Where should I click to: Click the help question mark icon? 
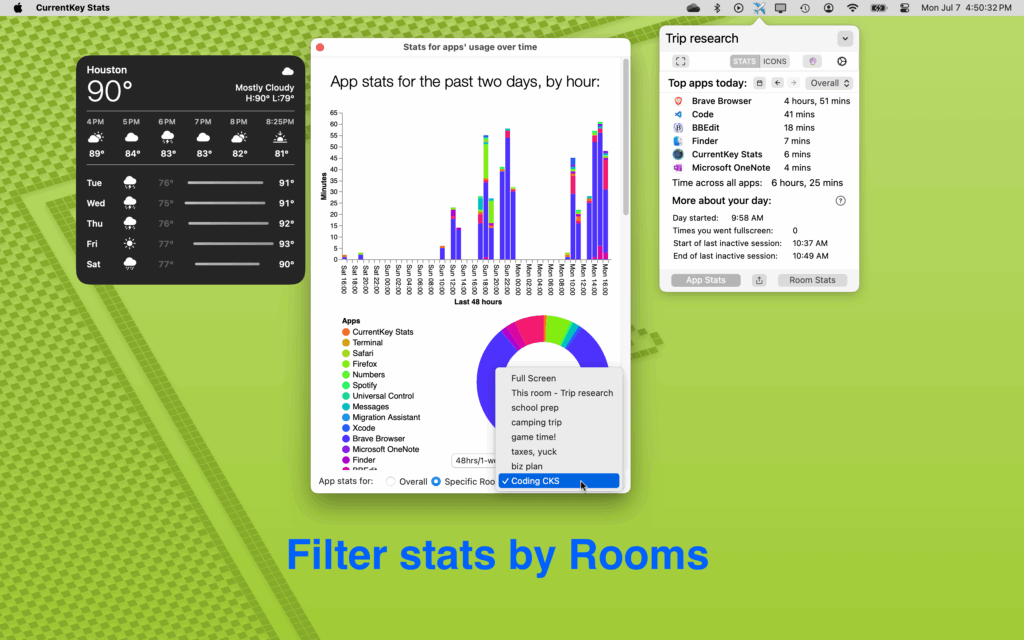pos(840,201)
